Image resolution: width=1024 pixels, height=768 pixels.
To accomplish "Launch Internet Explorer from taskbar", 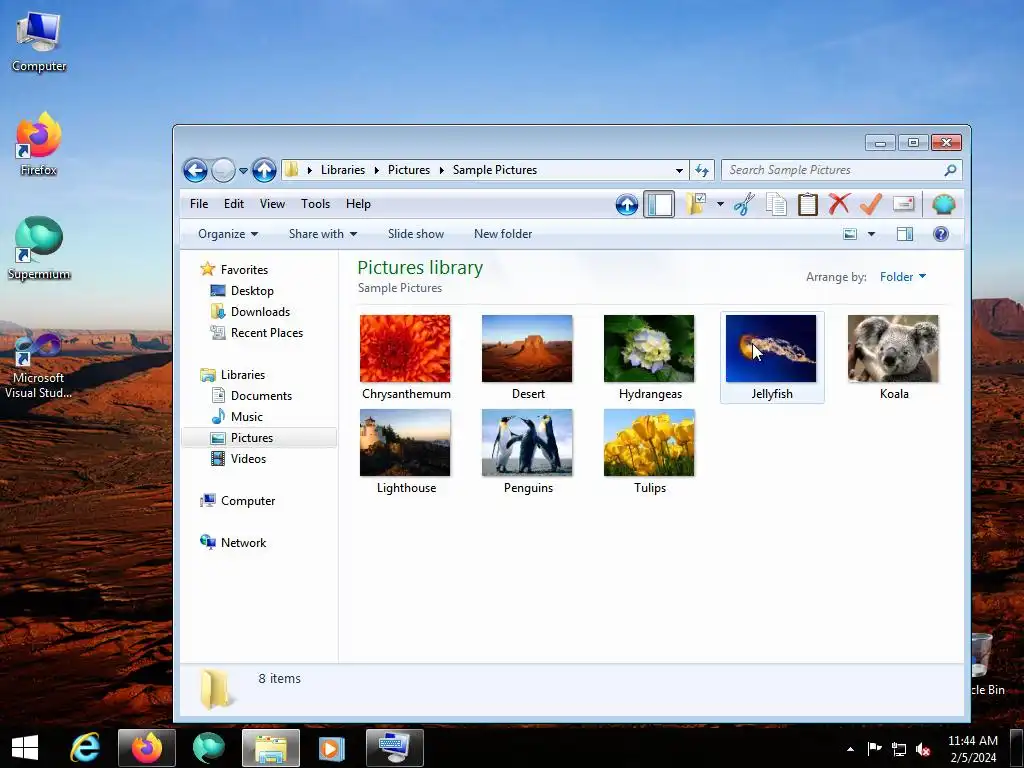I will tap(86, 748).
